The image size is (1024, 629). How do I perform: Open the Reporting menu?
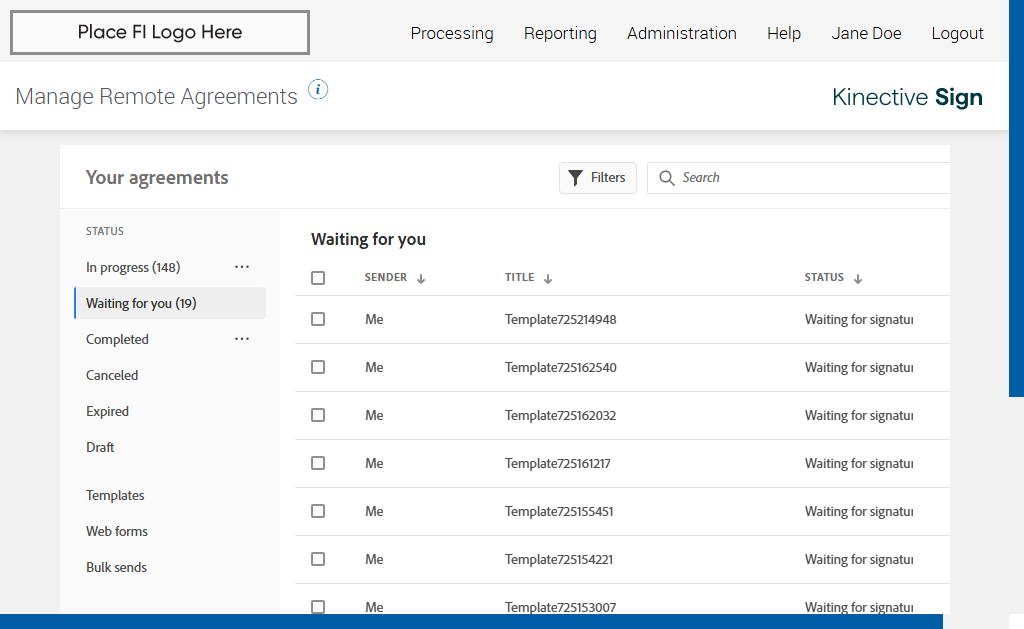coord(560,33)
